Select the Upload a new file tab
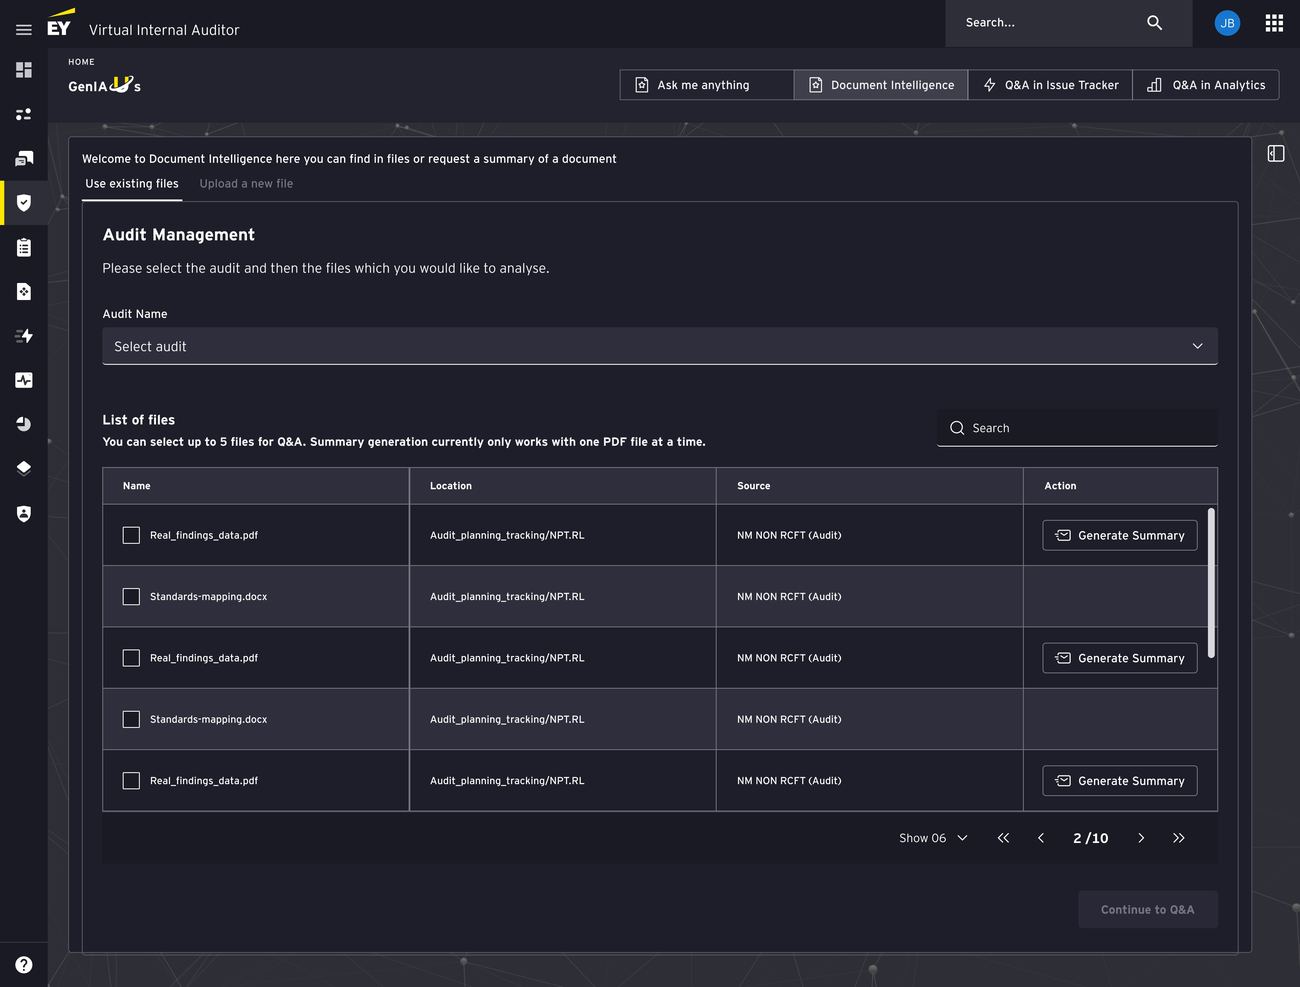This screenshot has width=1300, height=987. pos(246,184)
